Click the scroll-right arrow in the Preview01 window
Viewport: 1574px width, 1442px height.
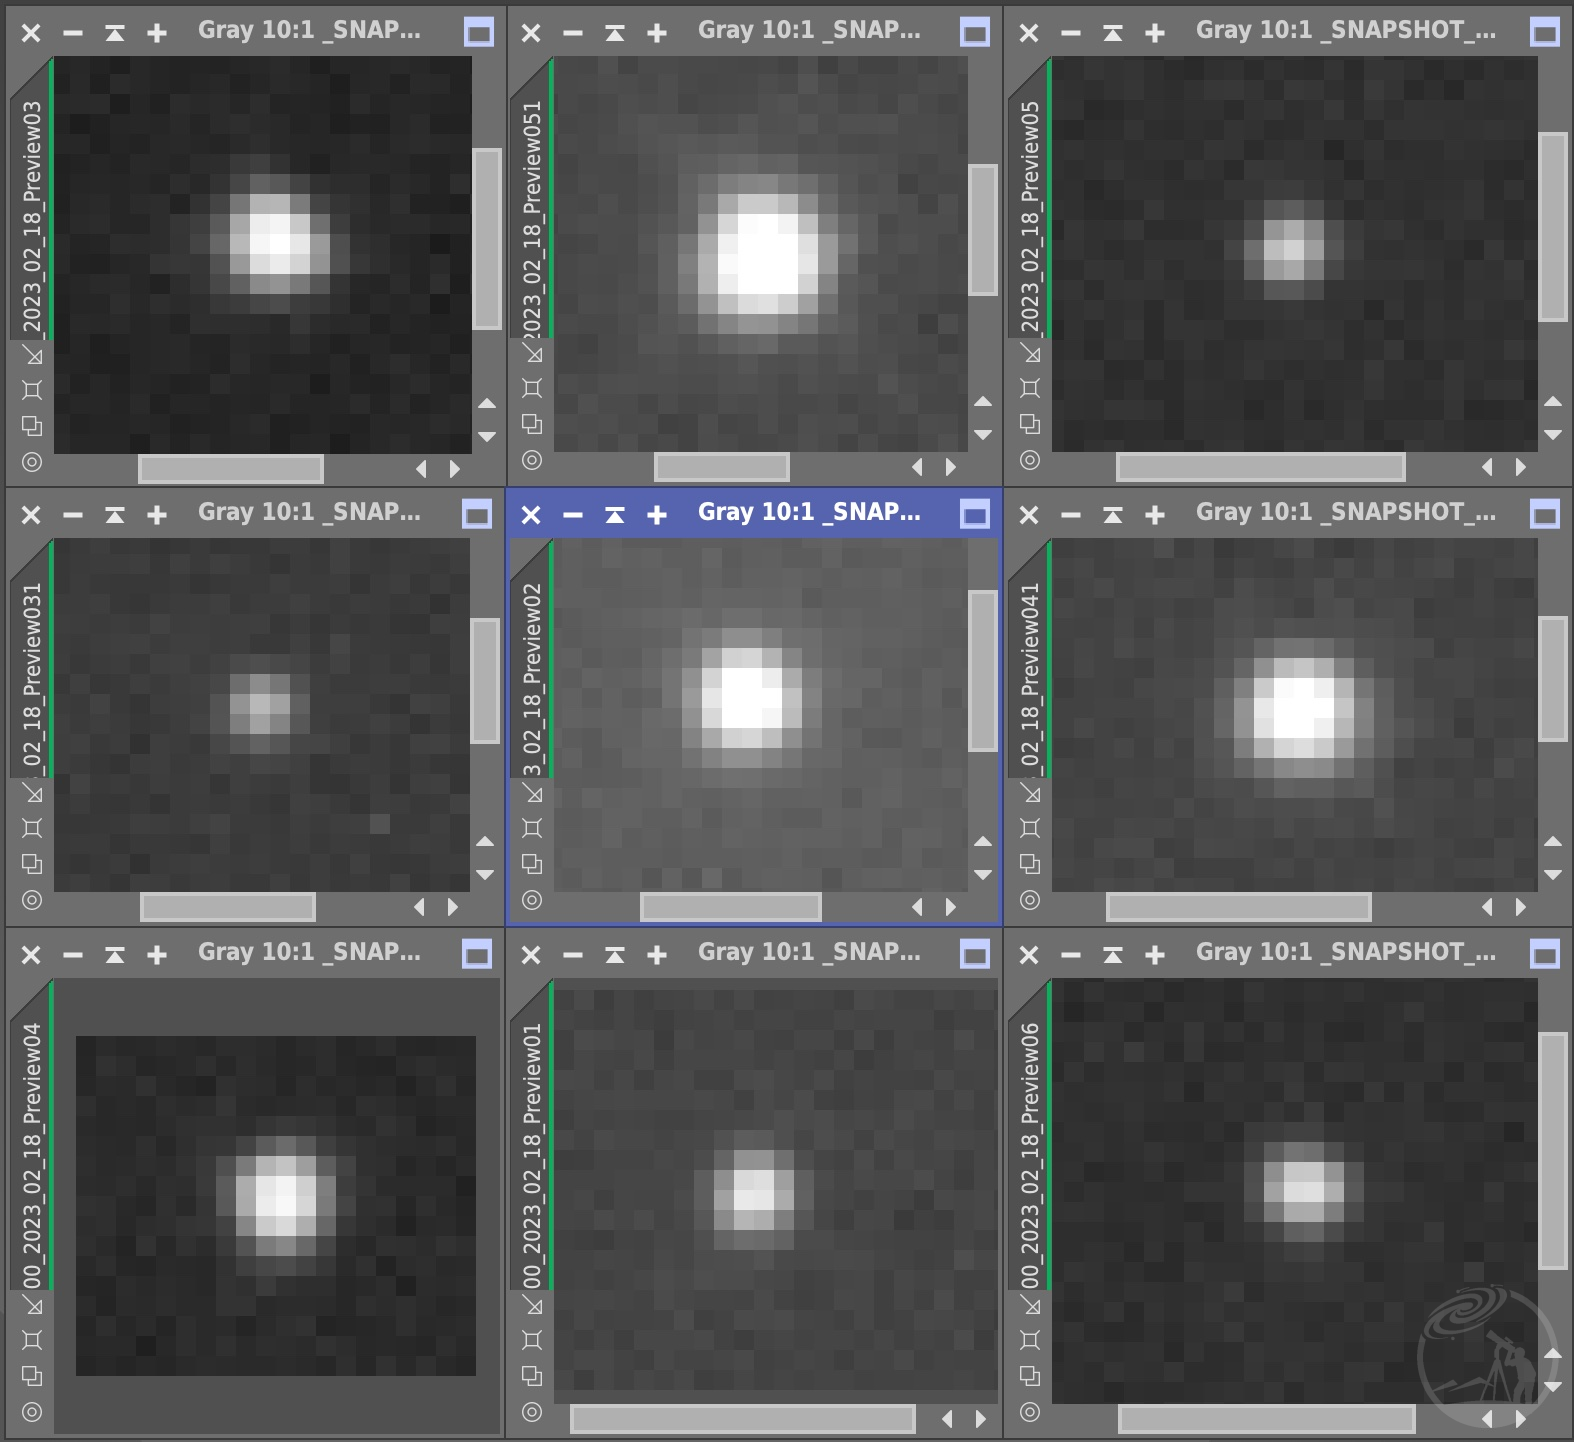981,1418
